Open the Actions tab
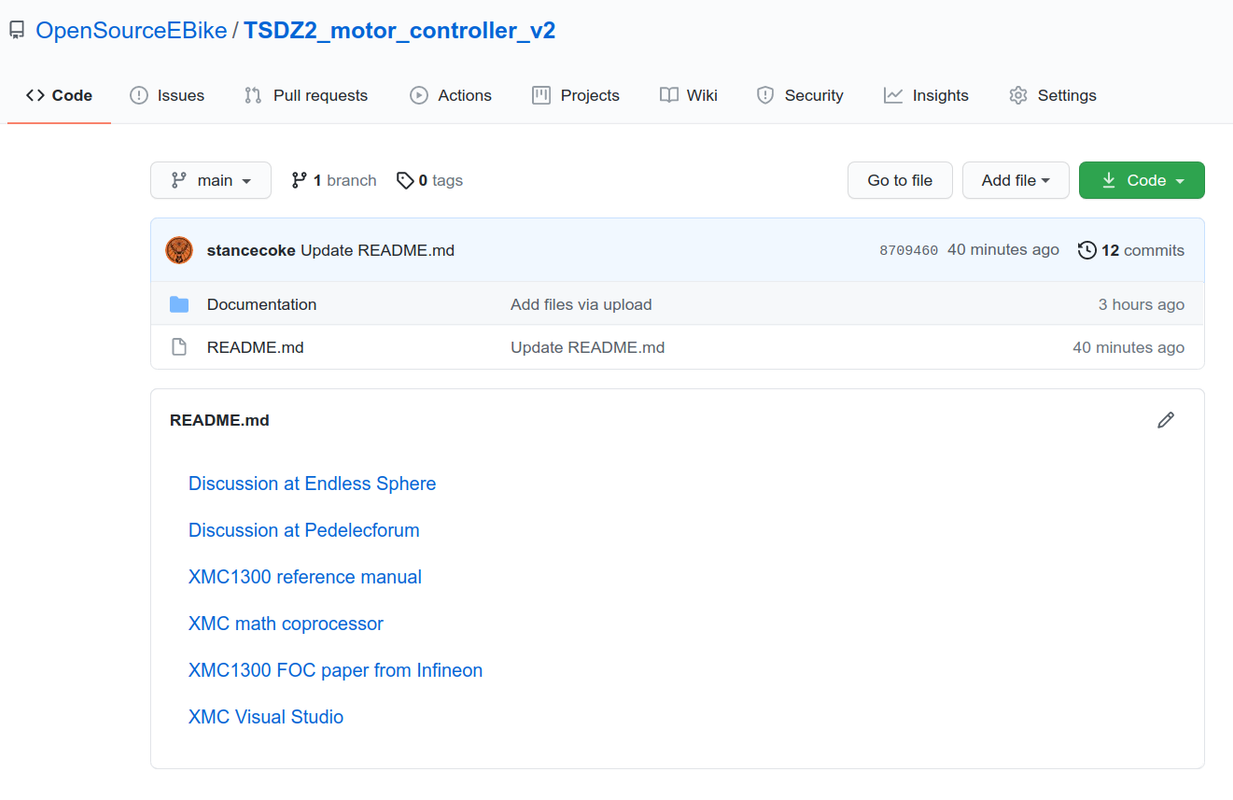Image resolution: width=1233 pixels, height=800 pixels. click(x=451, y=95)
